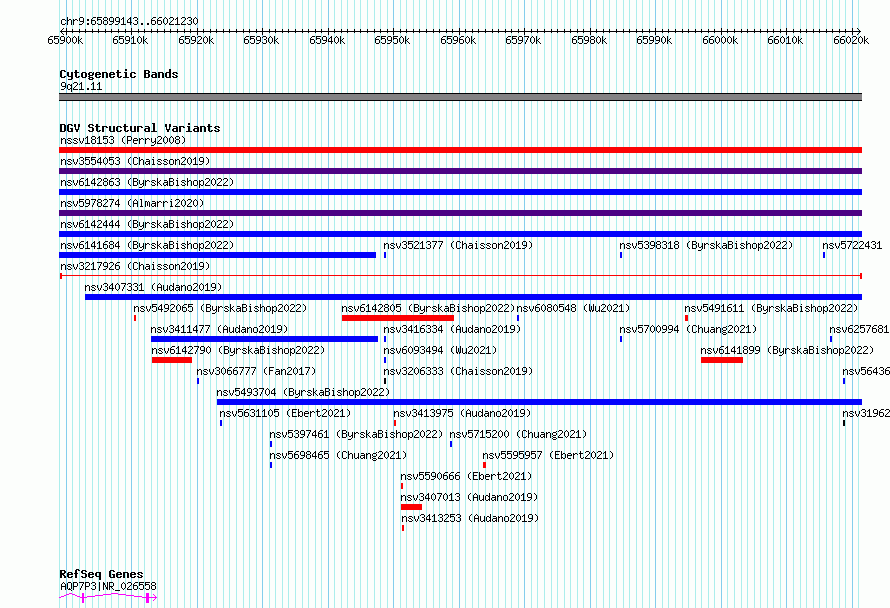Click the 65950k ruler tick label
The width and height of the screenshot is (890, 608).
click(392, 40)
